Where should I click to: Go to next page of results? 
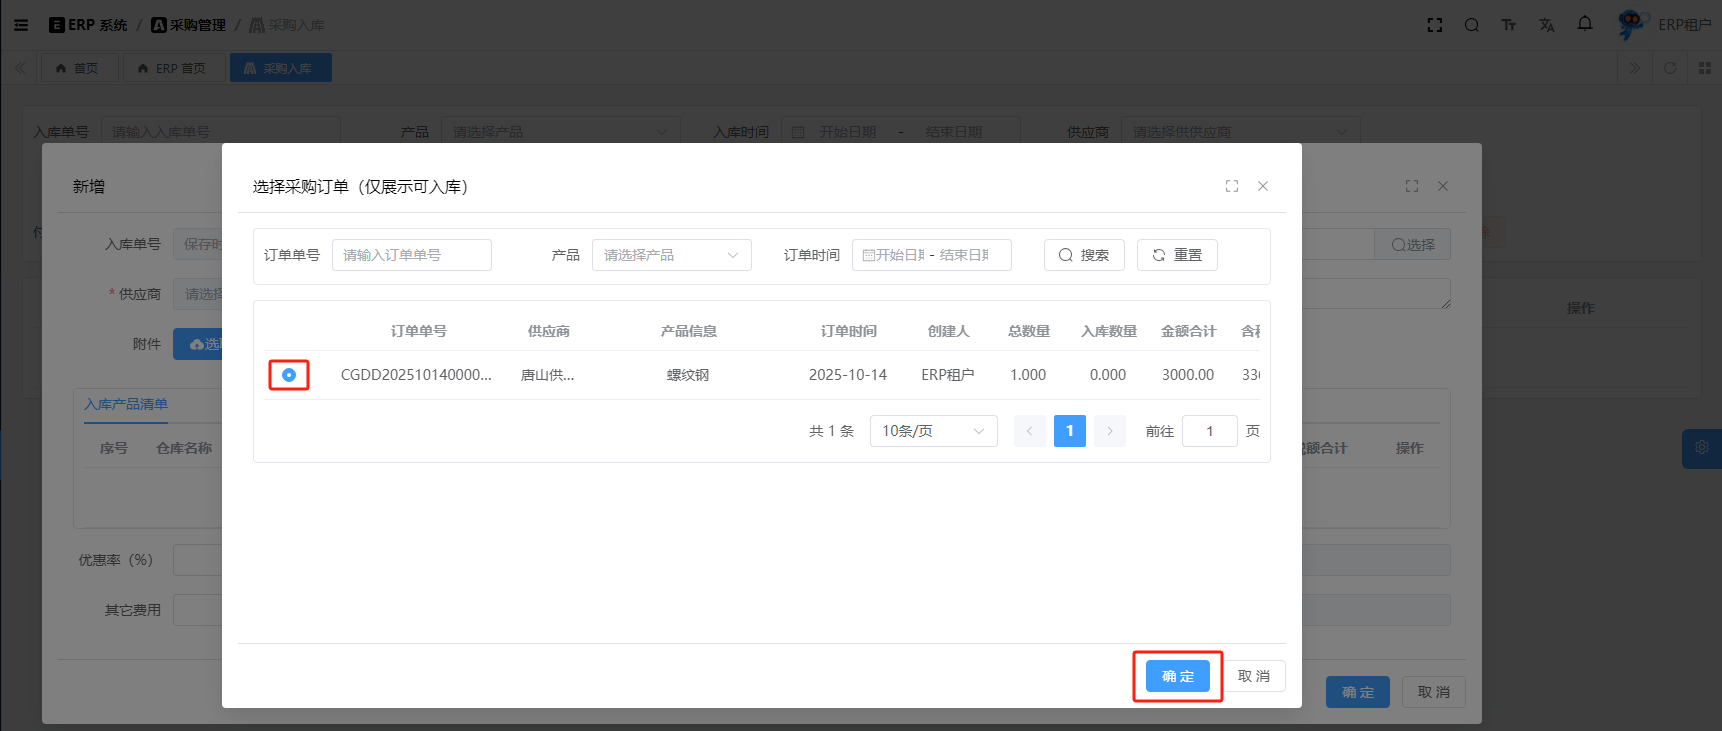tap(1110, 431)
